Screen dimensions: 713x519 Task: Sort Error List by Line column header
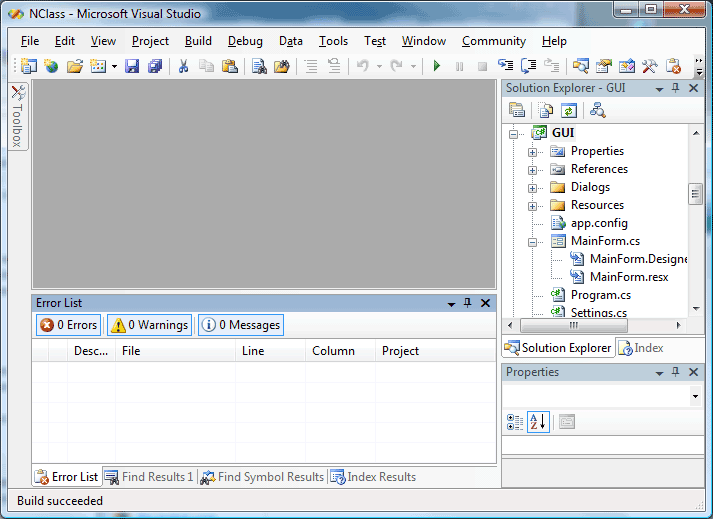pyautogui.click(x=271, y=351)
